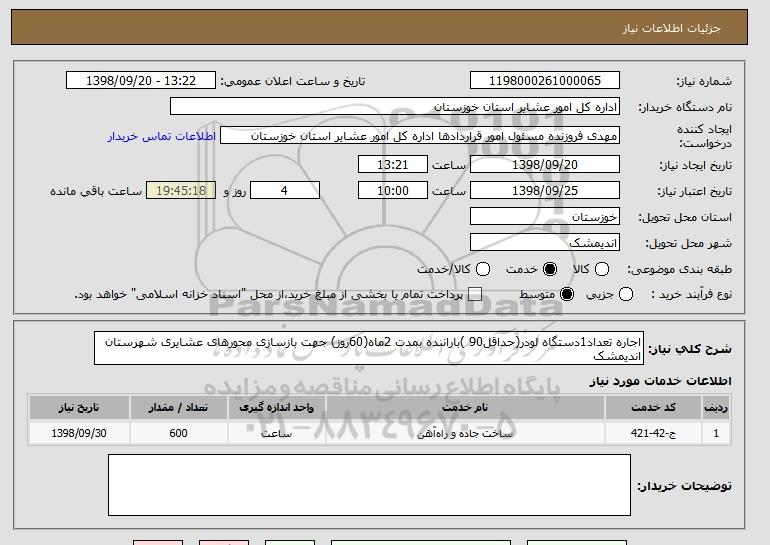Choose the متوسط purchase process option
770x545 pixels.
[x=567, y=294]
